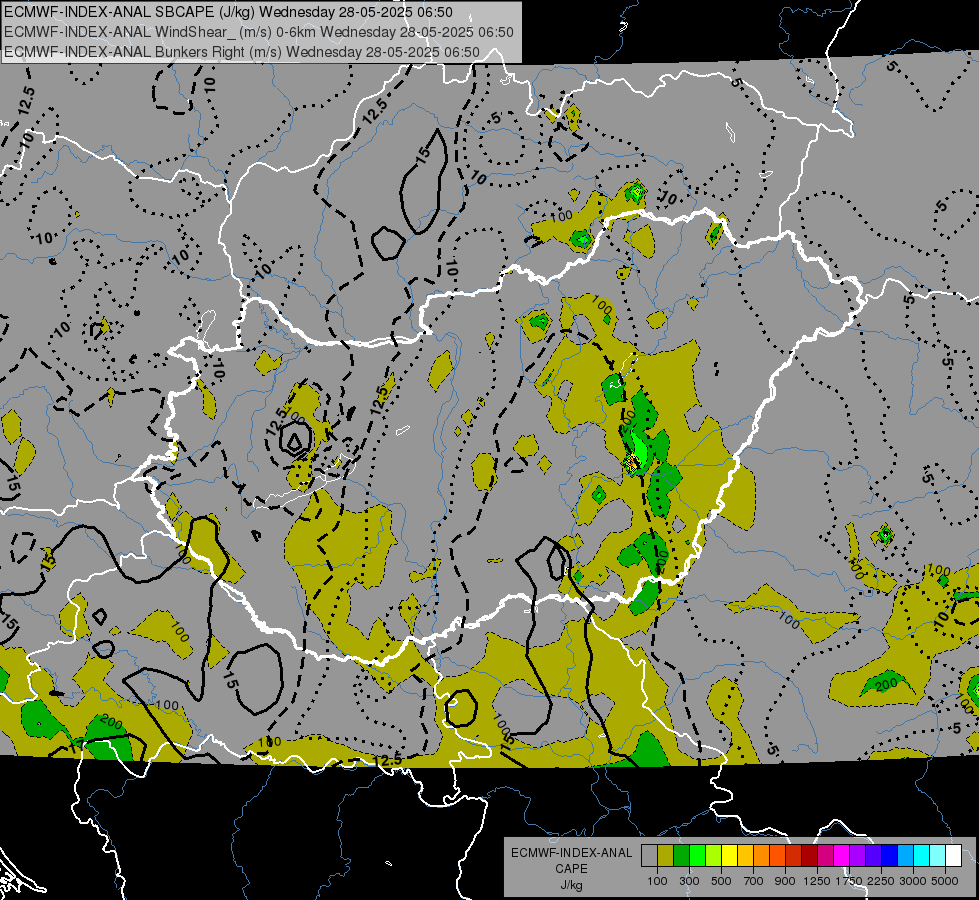Image resolution: width=979 pixels, height=900 pixels.
Task: Click the legend value 1250
Action: tap(817, 881)
